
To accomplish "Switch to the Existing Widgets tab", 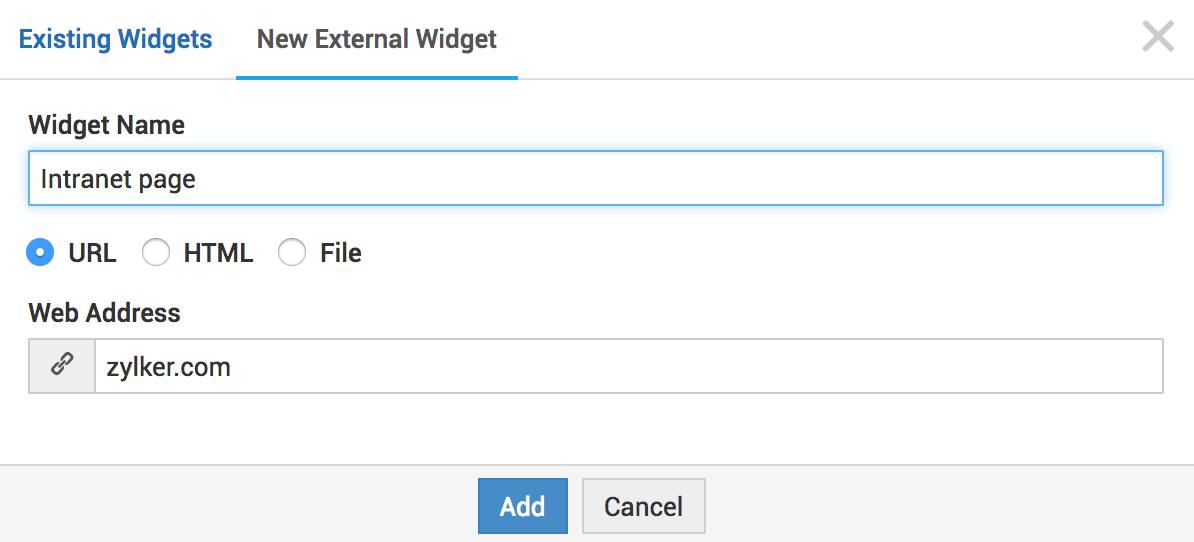I will [x=116, y=40].
